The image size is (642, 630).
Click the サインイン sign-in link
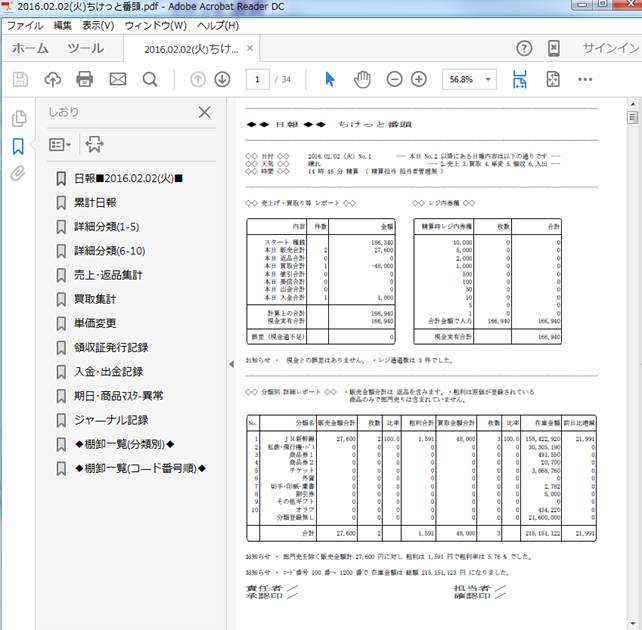[611, 48]
